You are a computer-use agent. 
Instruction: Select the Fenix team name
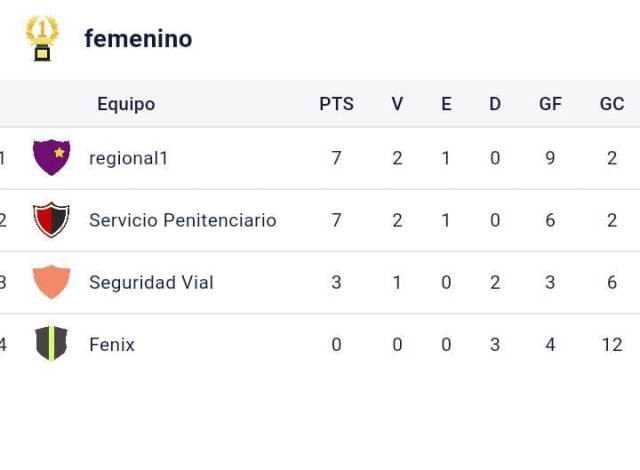pyautogui.click(x=112, y=344)
